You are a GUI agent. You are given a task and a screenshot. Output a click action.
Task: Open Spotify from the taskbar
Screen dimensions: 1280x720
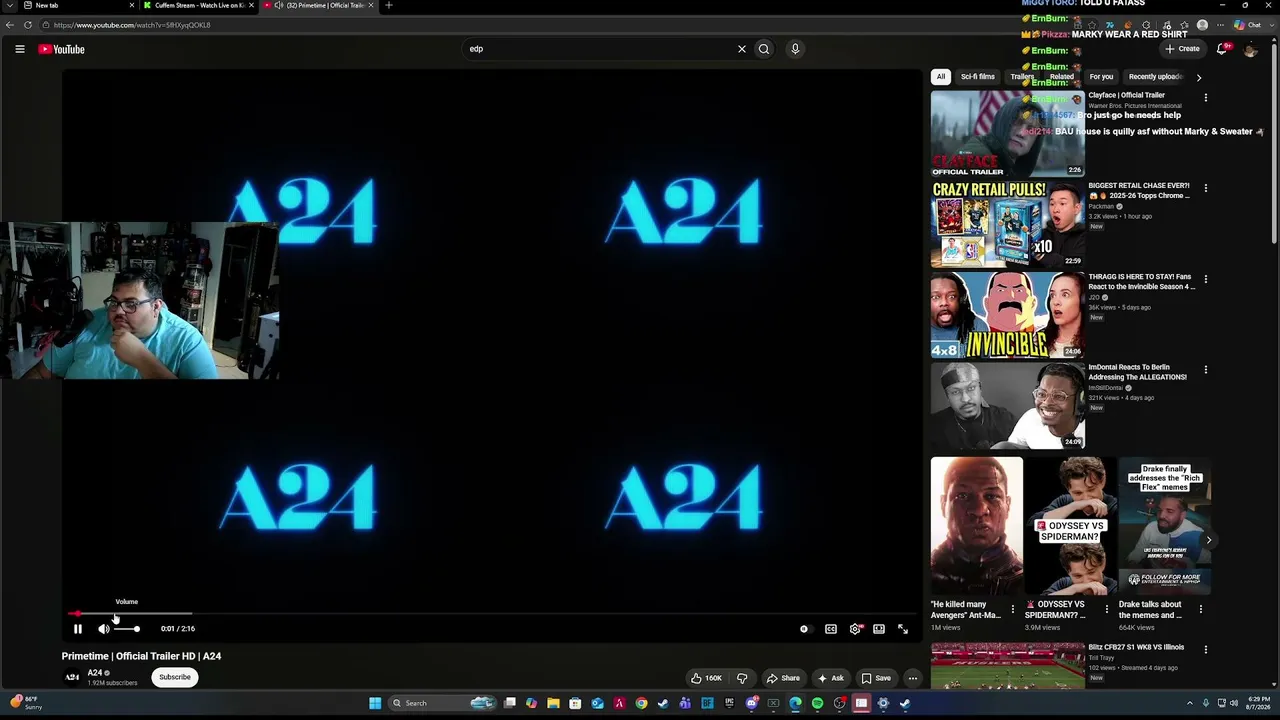click(817, 703)
